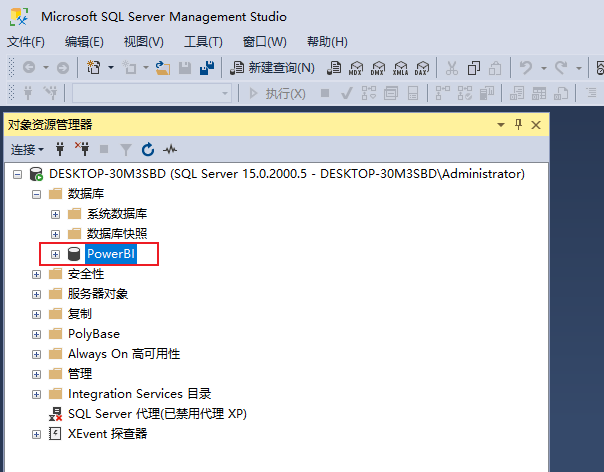Select the PolyBase tree item
Screen dimensions: 604x472
[94, 334]
